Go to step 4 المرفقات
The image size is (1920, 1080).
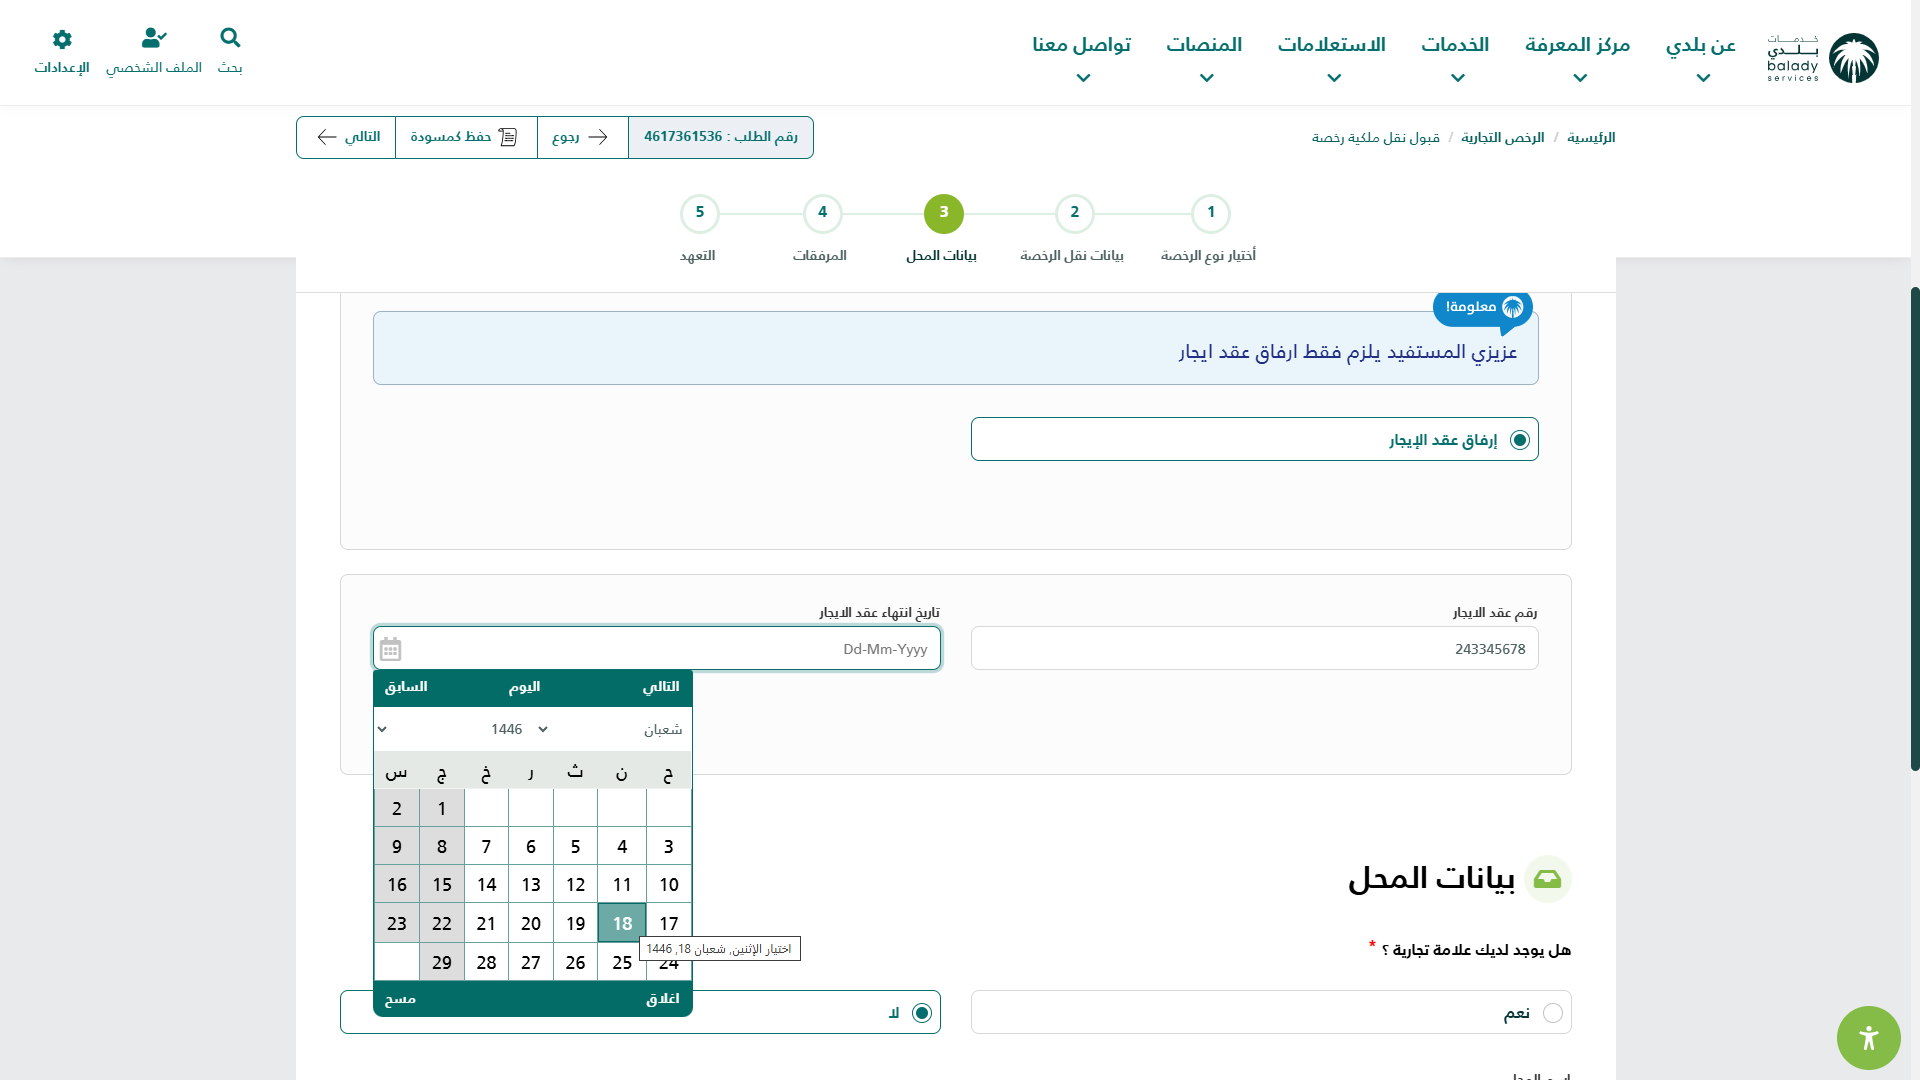822,213
